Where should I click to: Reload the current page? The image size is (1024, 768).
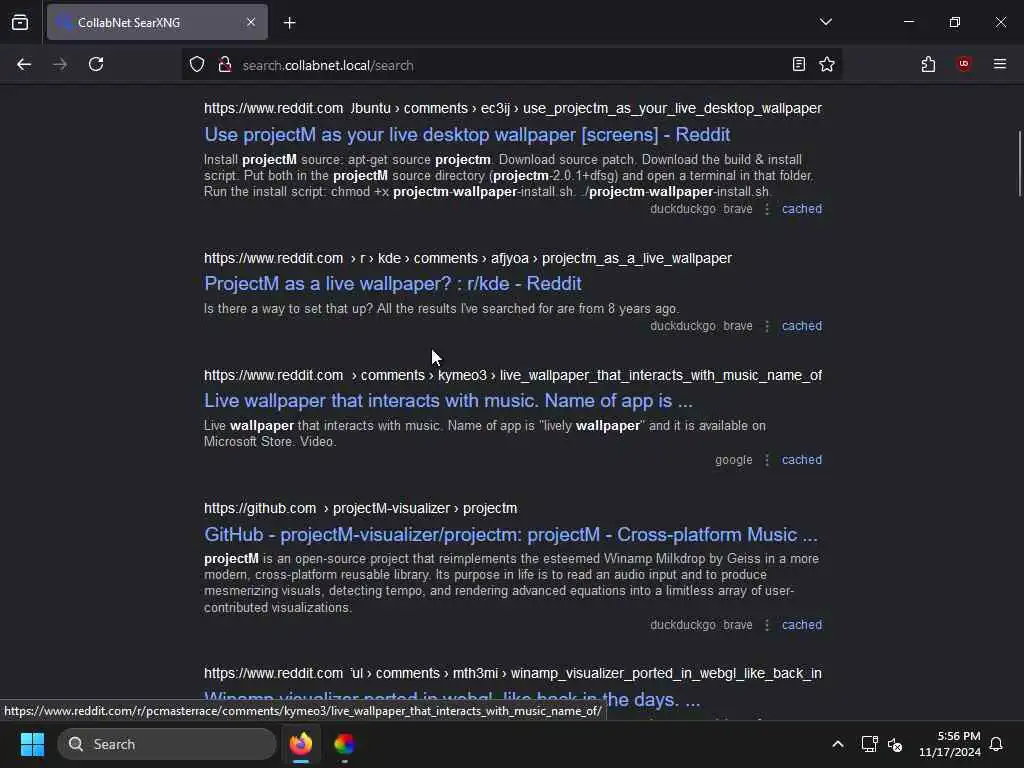(x=96, y=64)
